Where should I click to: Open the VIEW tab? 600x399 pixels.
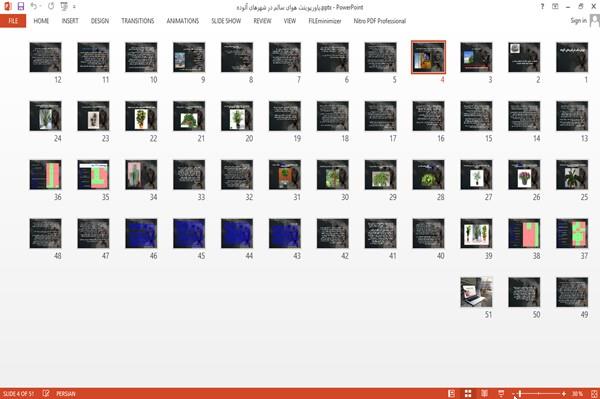pyautogui.click(x=290, y=21)
